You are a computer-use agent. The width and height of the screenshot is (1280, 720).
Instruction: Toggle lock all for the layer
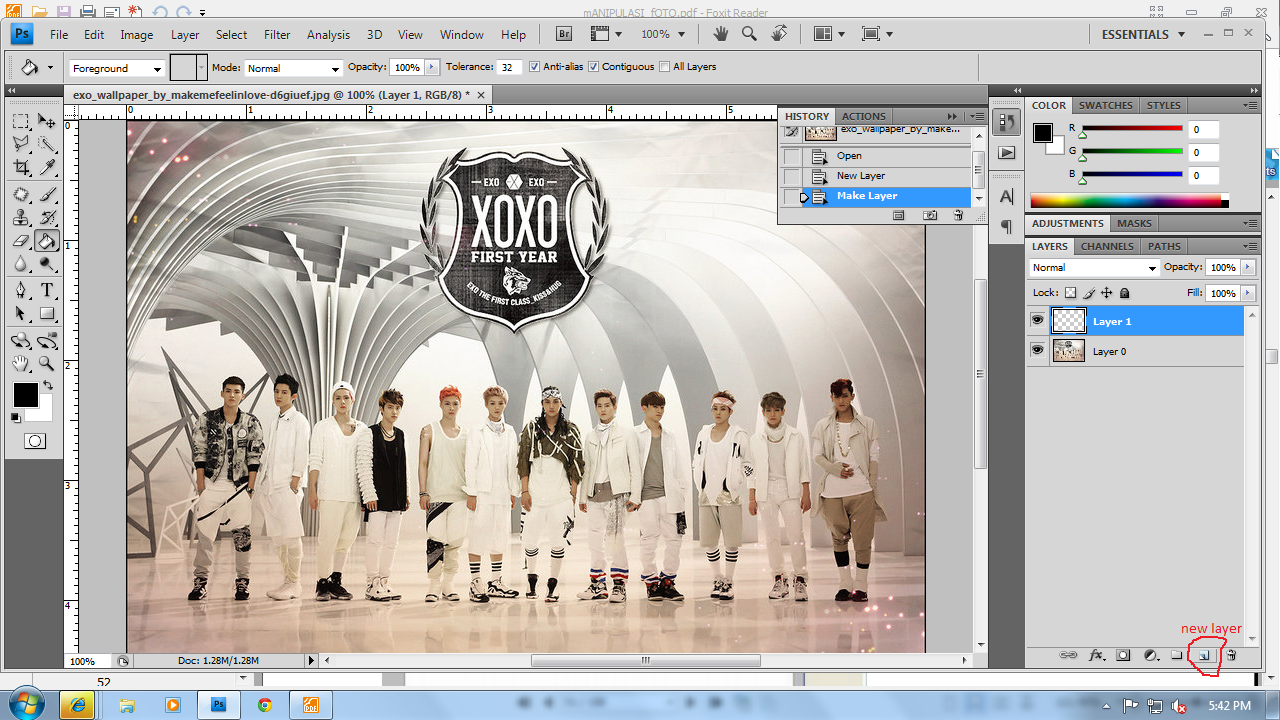[x=1125, y=293]
